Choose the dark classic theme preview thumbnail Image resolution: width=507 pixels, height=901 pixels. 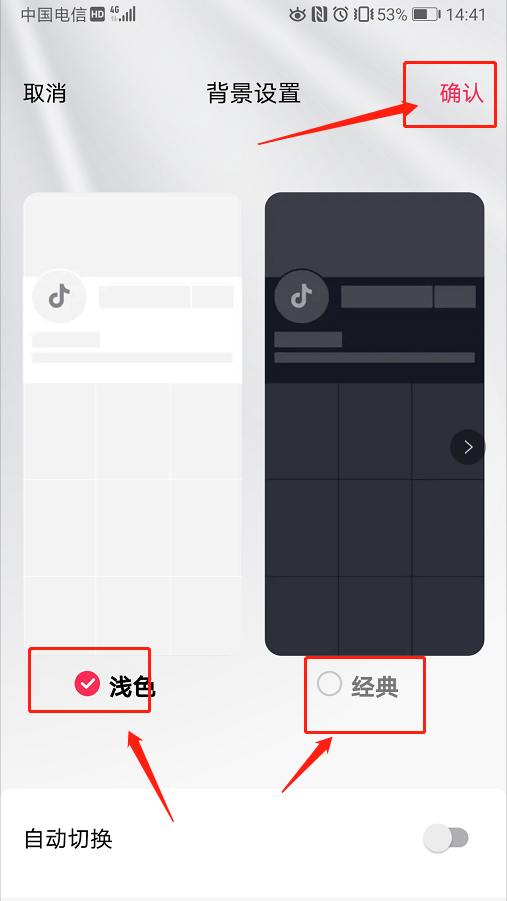374,423
